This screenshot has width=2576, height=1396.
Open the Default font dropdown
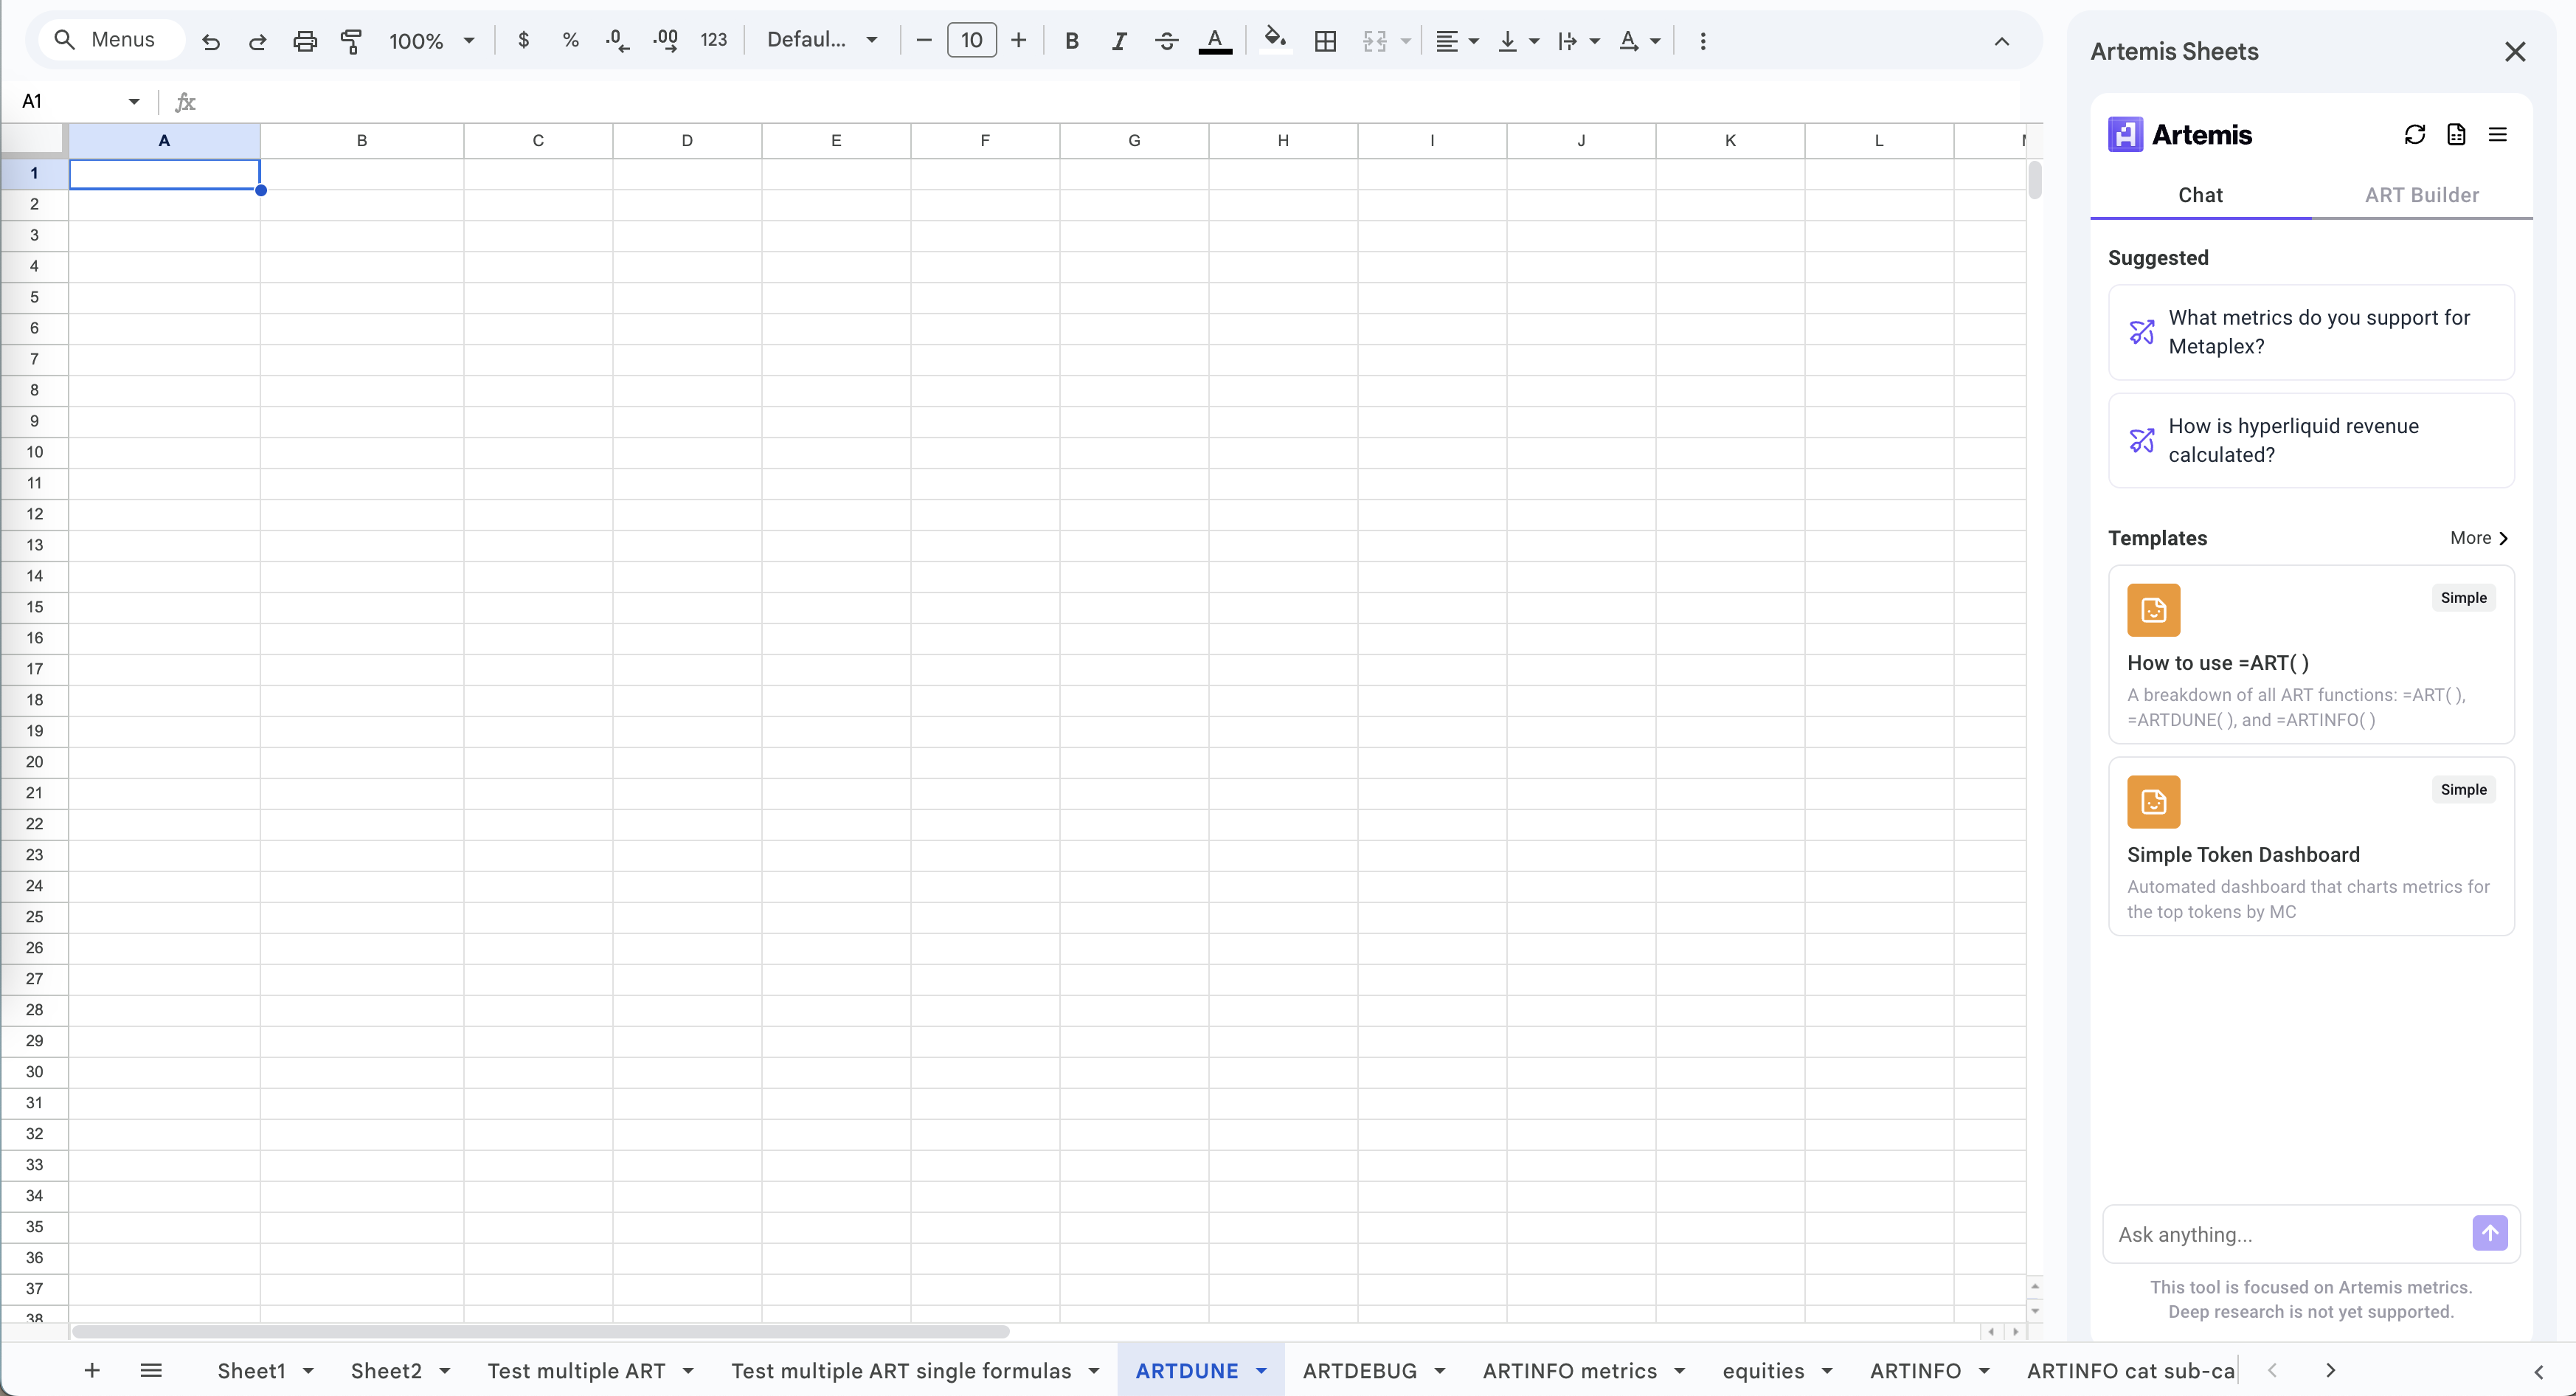point(822,40)
